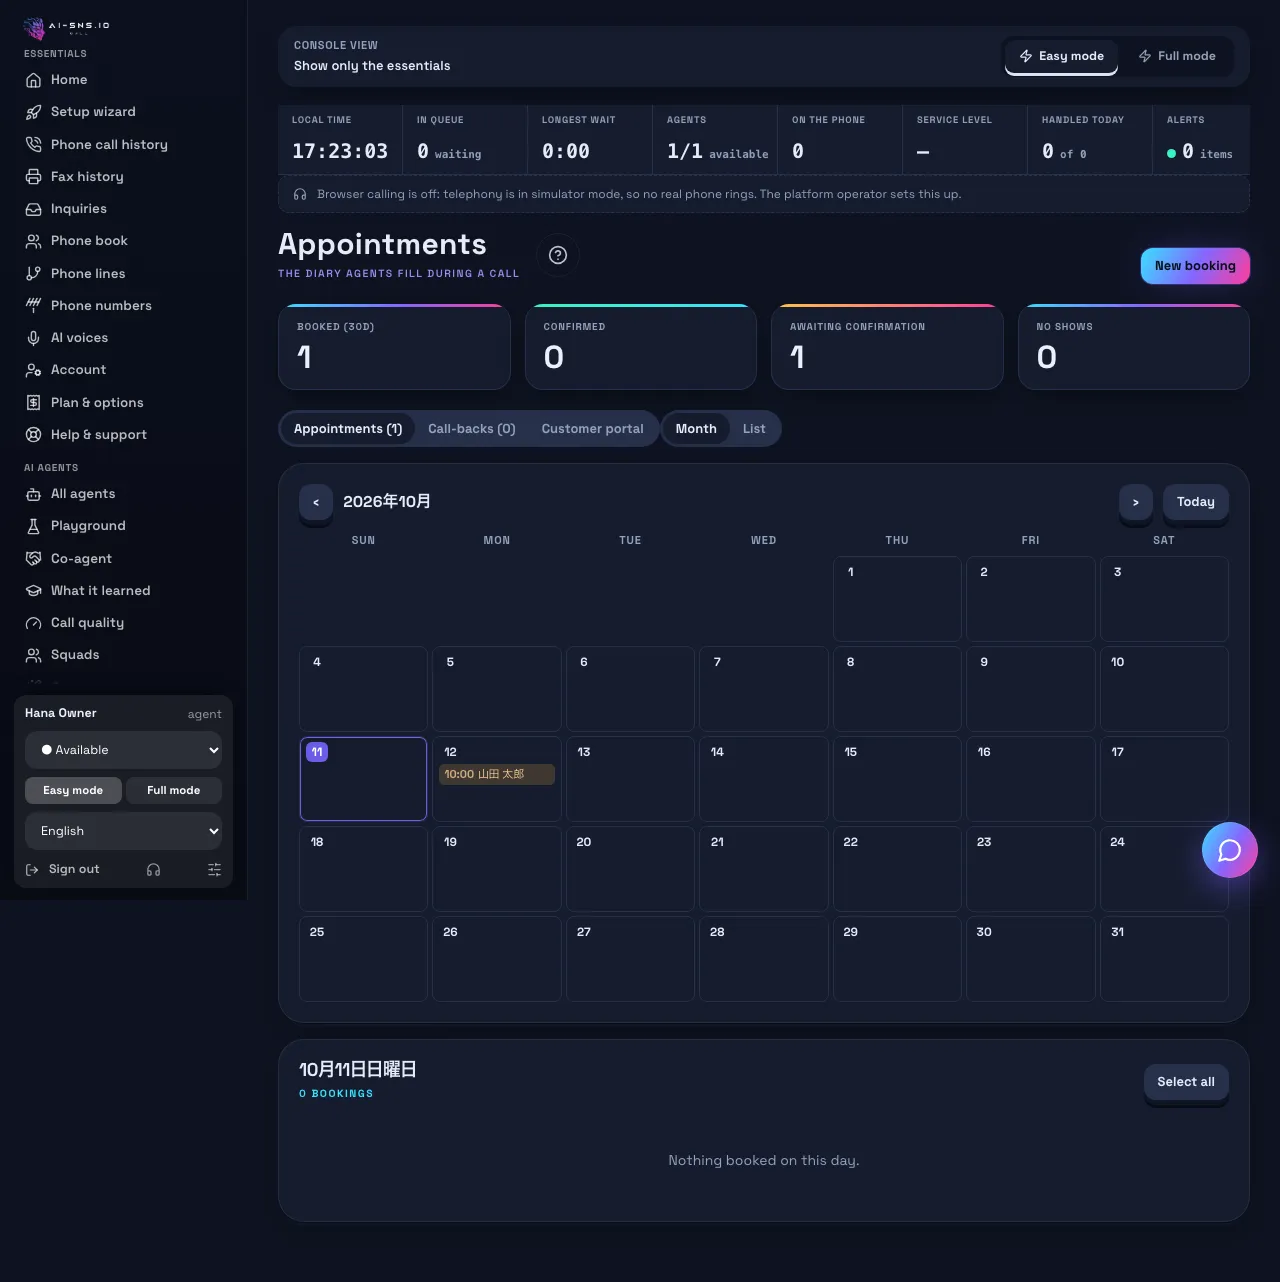Go to next month with the right chevron
The image size is (1280, 1282).
tap(1135, 502)
